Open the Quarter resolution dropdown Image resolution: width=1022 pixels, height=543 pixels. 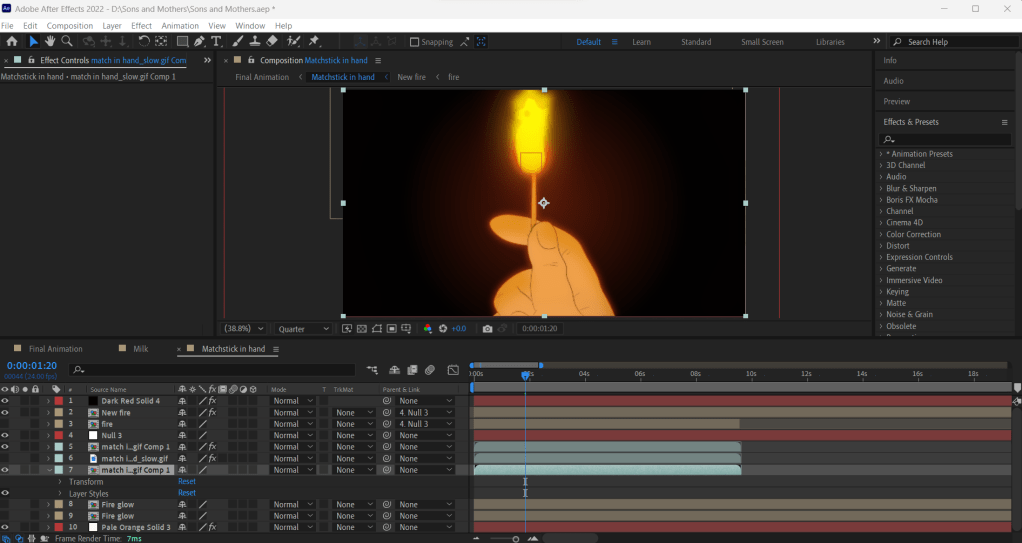click(x=305, y=328)
